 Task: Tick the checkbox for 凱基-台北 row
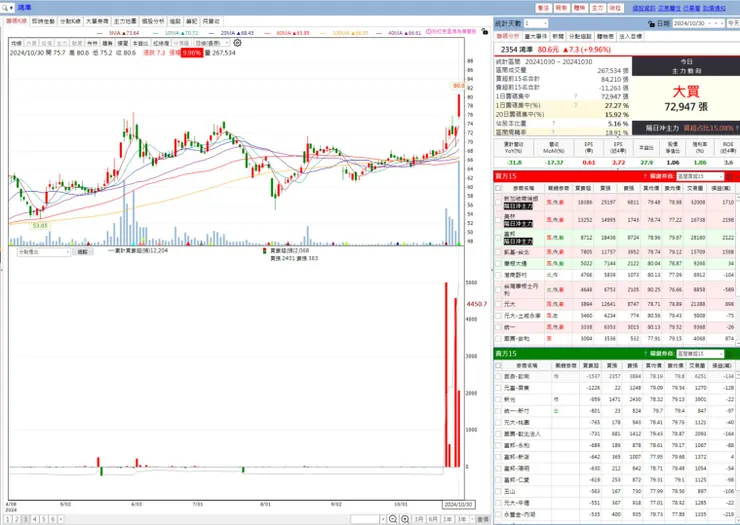(x=498, y=252)
